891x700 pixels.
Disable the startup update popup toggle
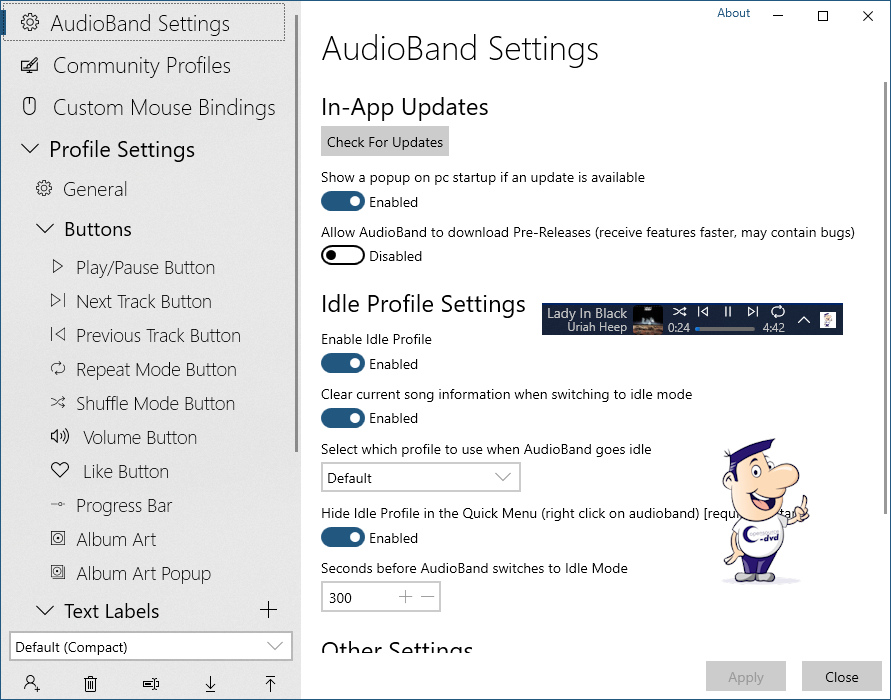tap(342, 202)
